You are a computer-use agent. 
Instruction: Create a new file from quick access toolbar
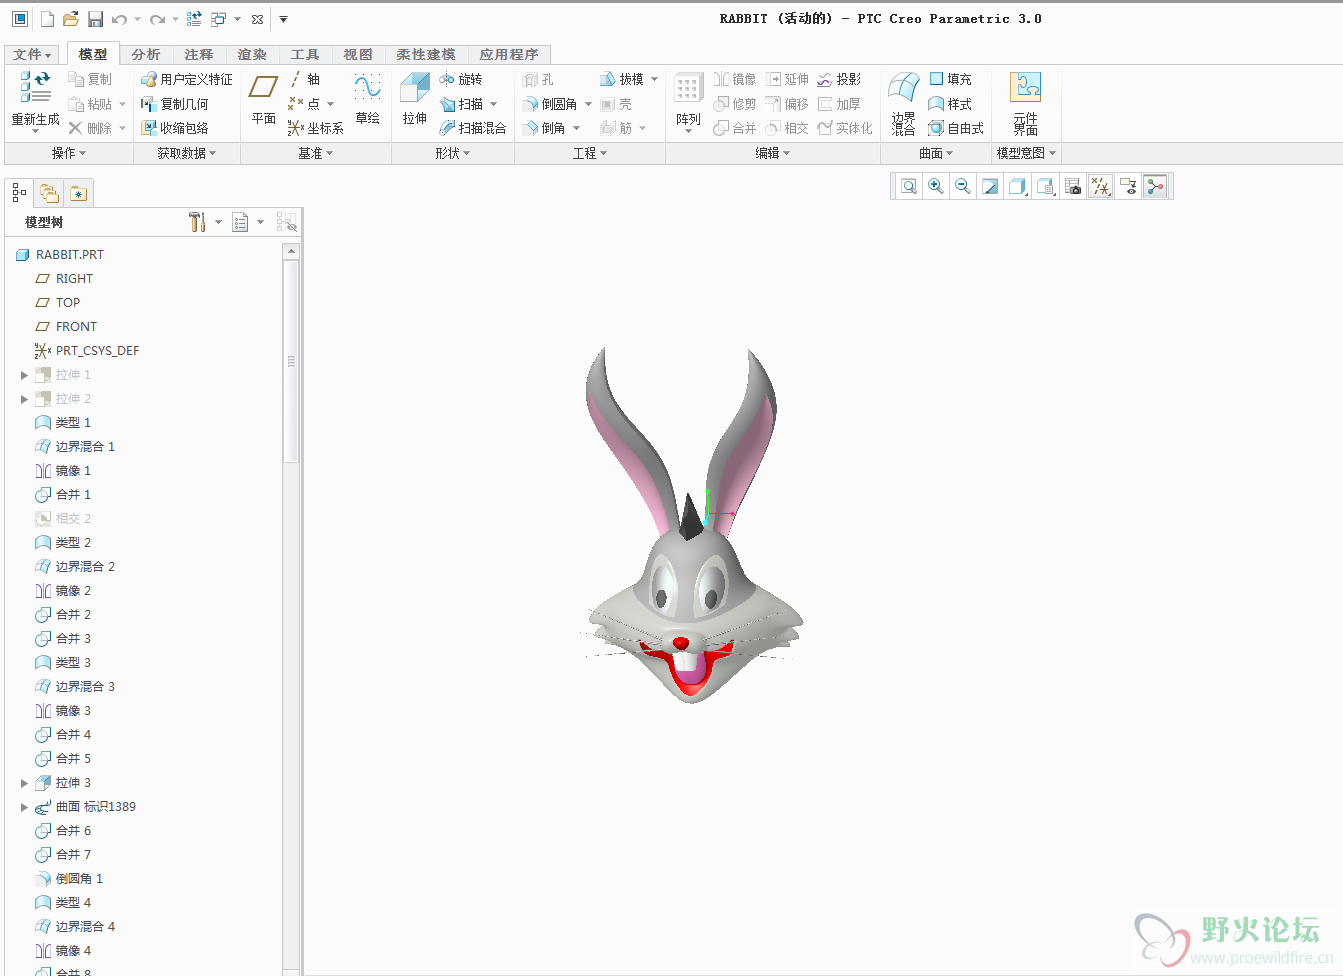(47, 19)
